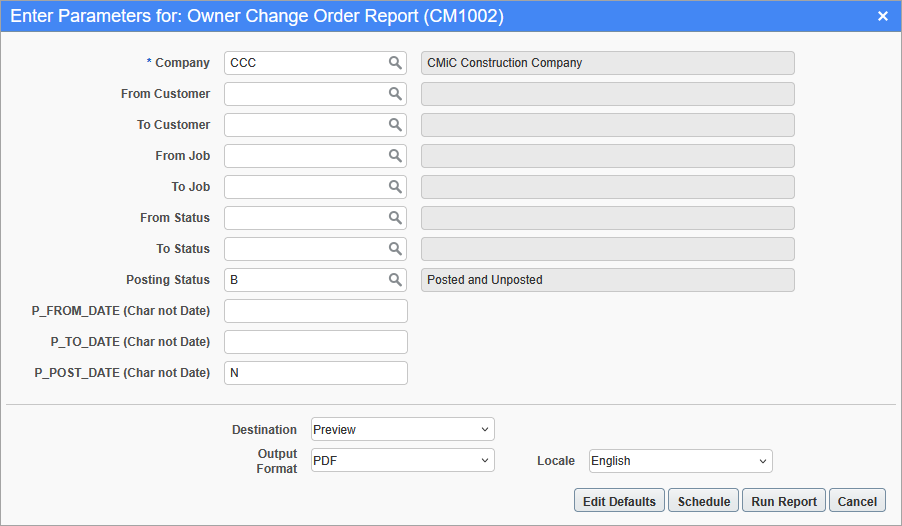Click the 'CMiC Construction Company' description box
Viewport: 902px width, 526px height.
[607, 63]
